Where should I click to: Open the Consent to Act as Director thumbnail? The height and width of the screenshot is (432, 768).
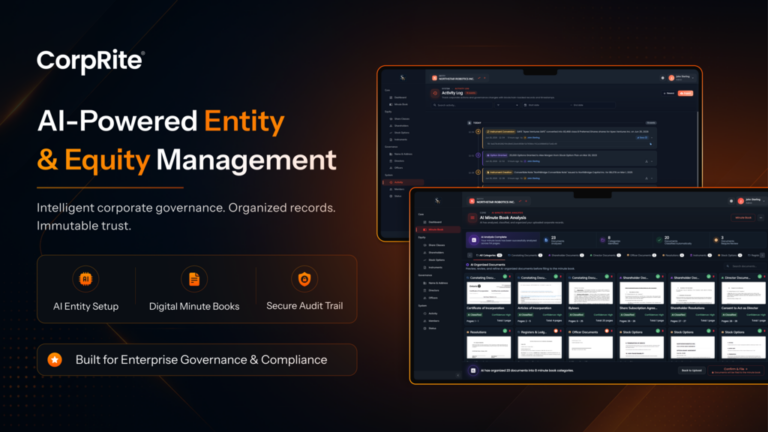[744, 293]
